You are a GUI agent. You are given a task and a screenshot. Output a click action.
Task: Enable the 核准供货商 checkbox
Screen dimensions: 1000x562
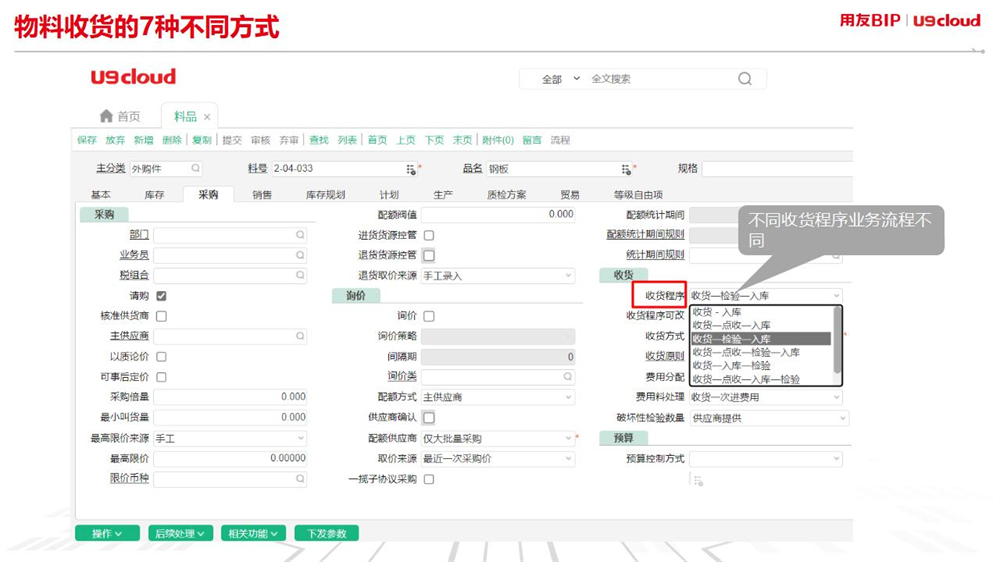[161, 316]
